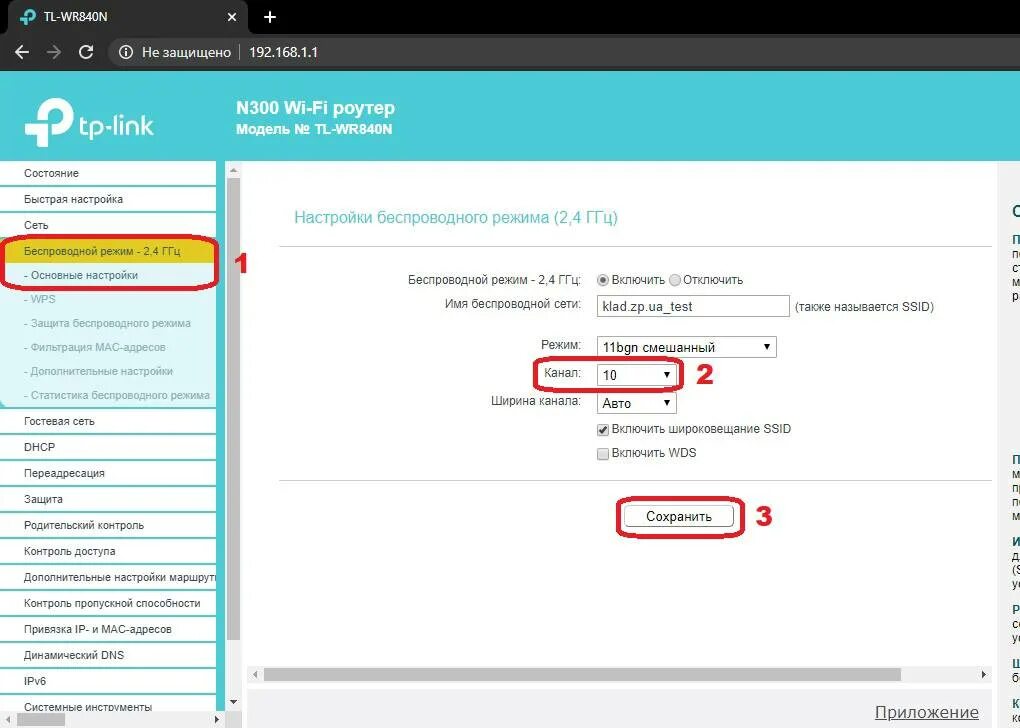Click the wireless network name field
This screenshot has height=728, width=1020.
(693, 306)
